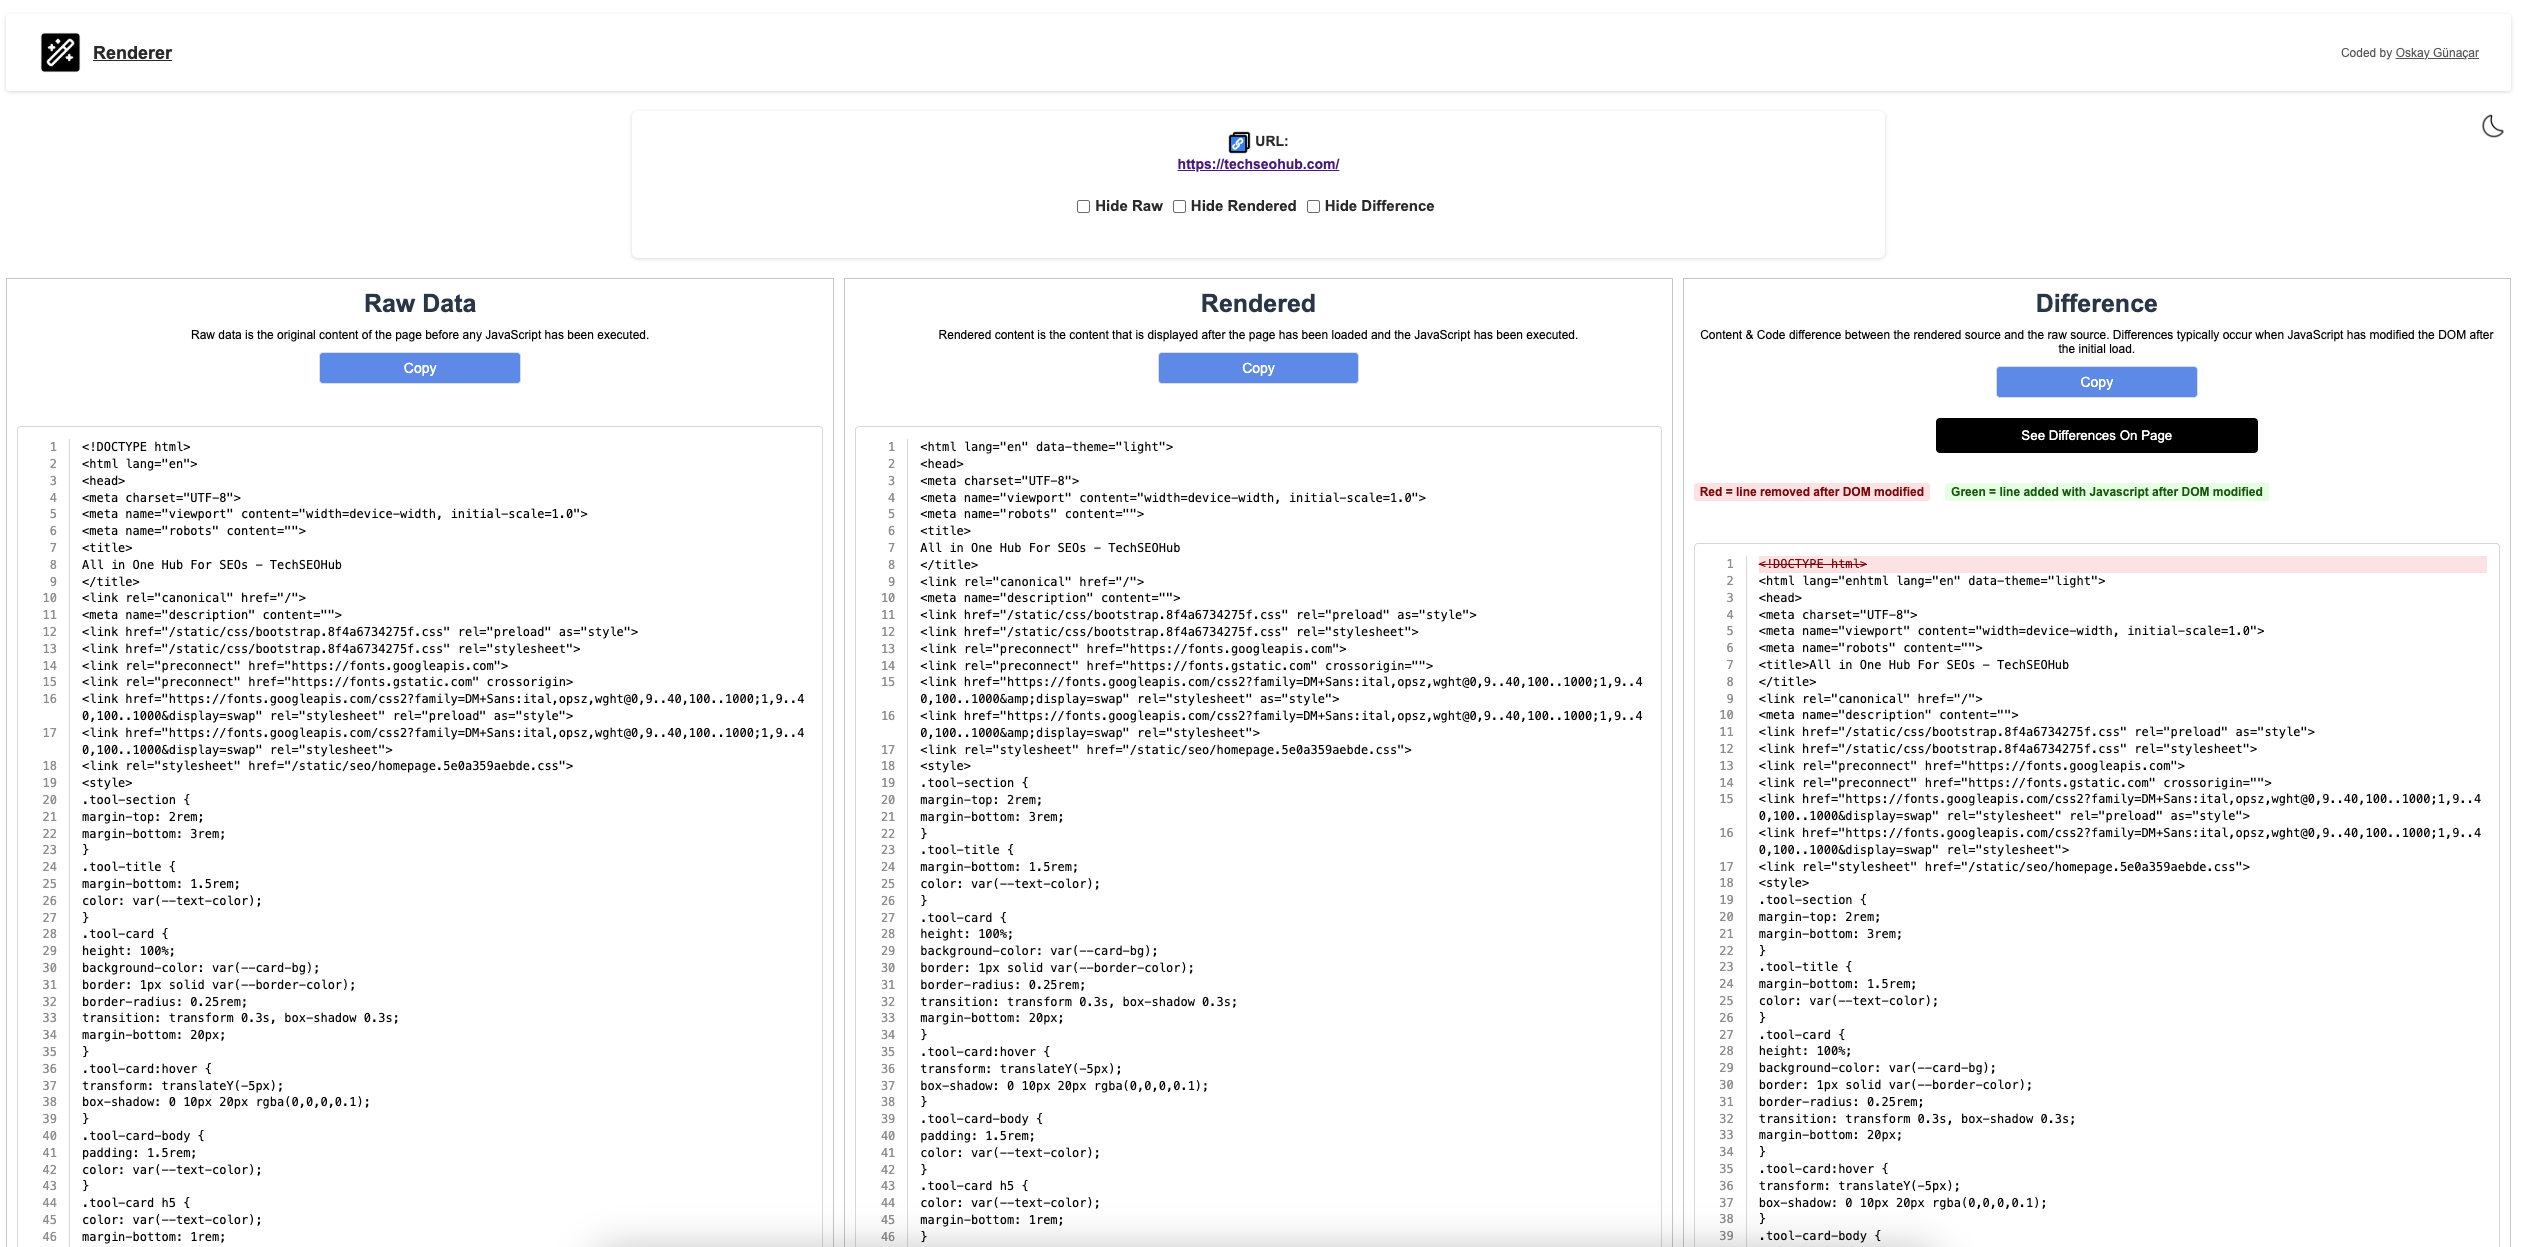Click raw line '.tool-card:hover {'
The image size is (2528, 1247).
[x=147, y=1069]
